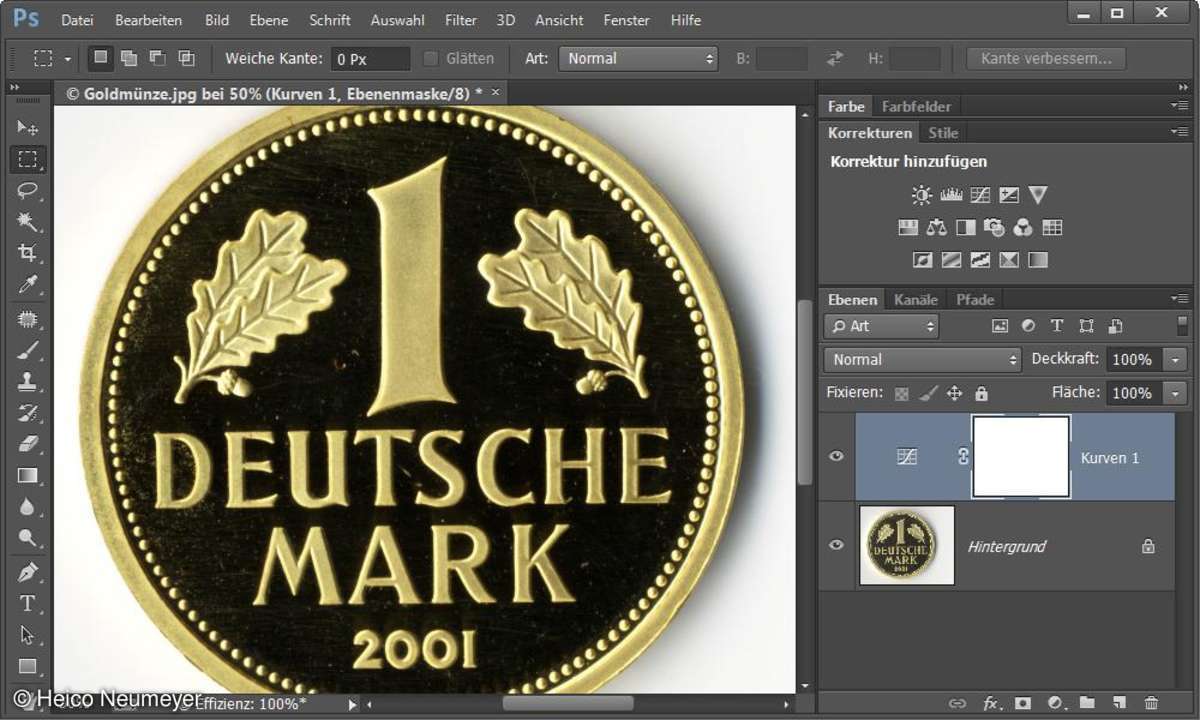Open the Korrekturen panel menu
The image size is (1200, 720).
coord(1179,131)
